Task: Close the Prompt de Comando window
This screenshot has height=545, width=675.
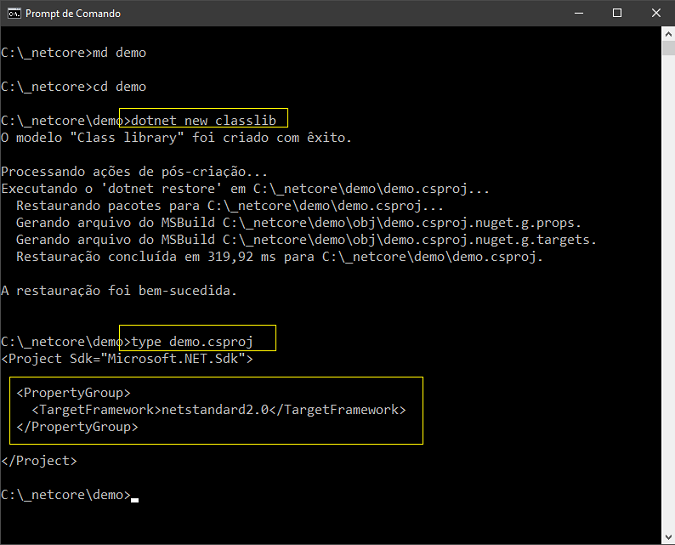Action: coord(656,13)
